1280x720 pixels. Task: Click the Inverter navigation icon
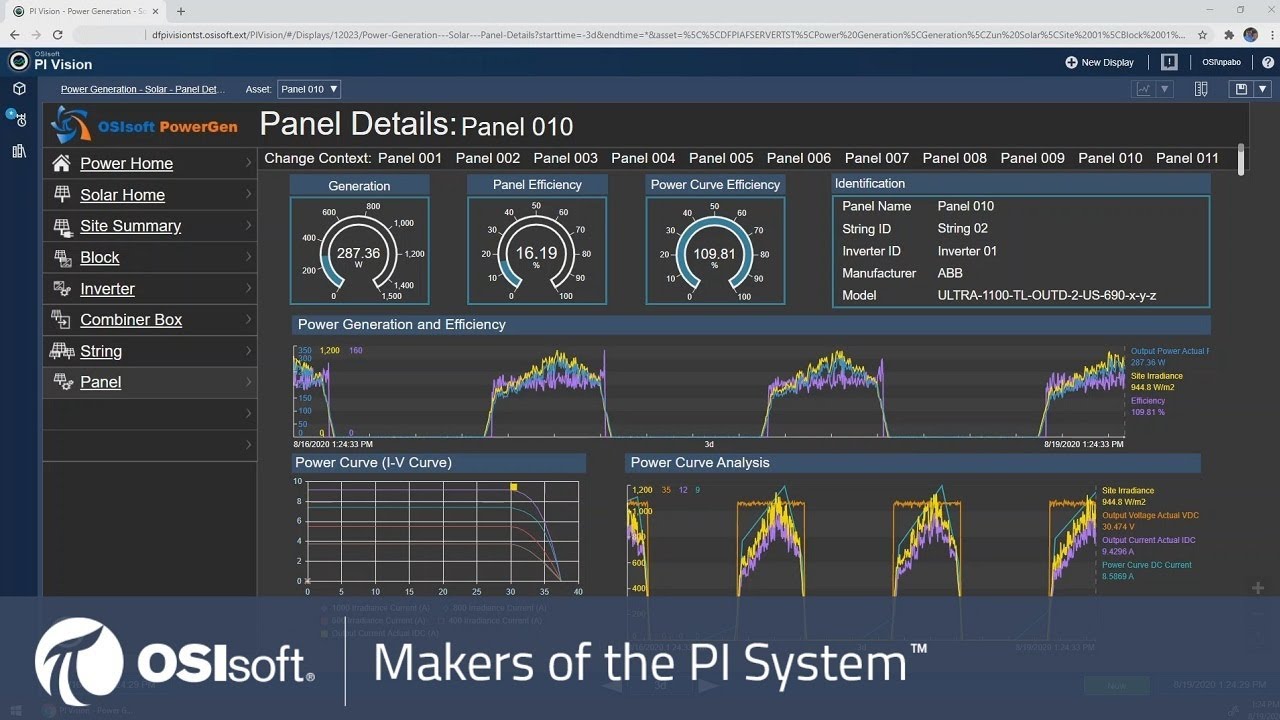click(62, 288)
